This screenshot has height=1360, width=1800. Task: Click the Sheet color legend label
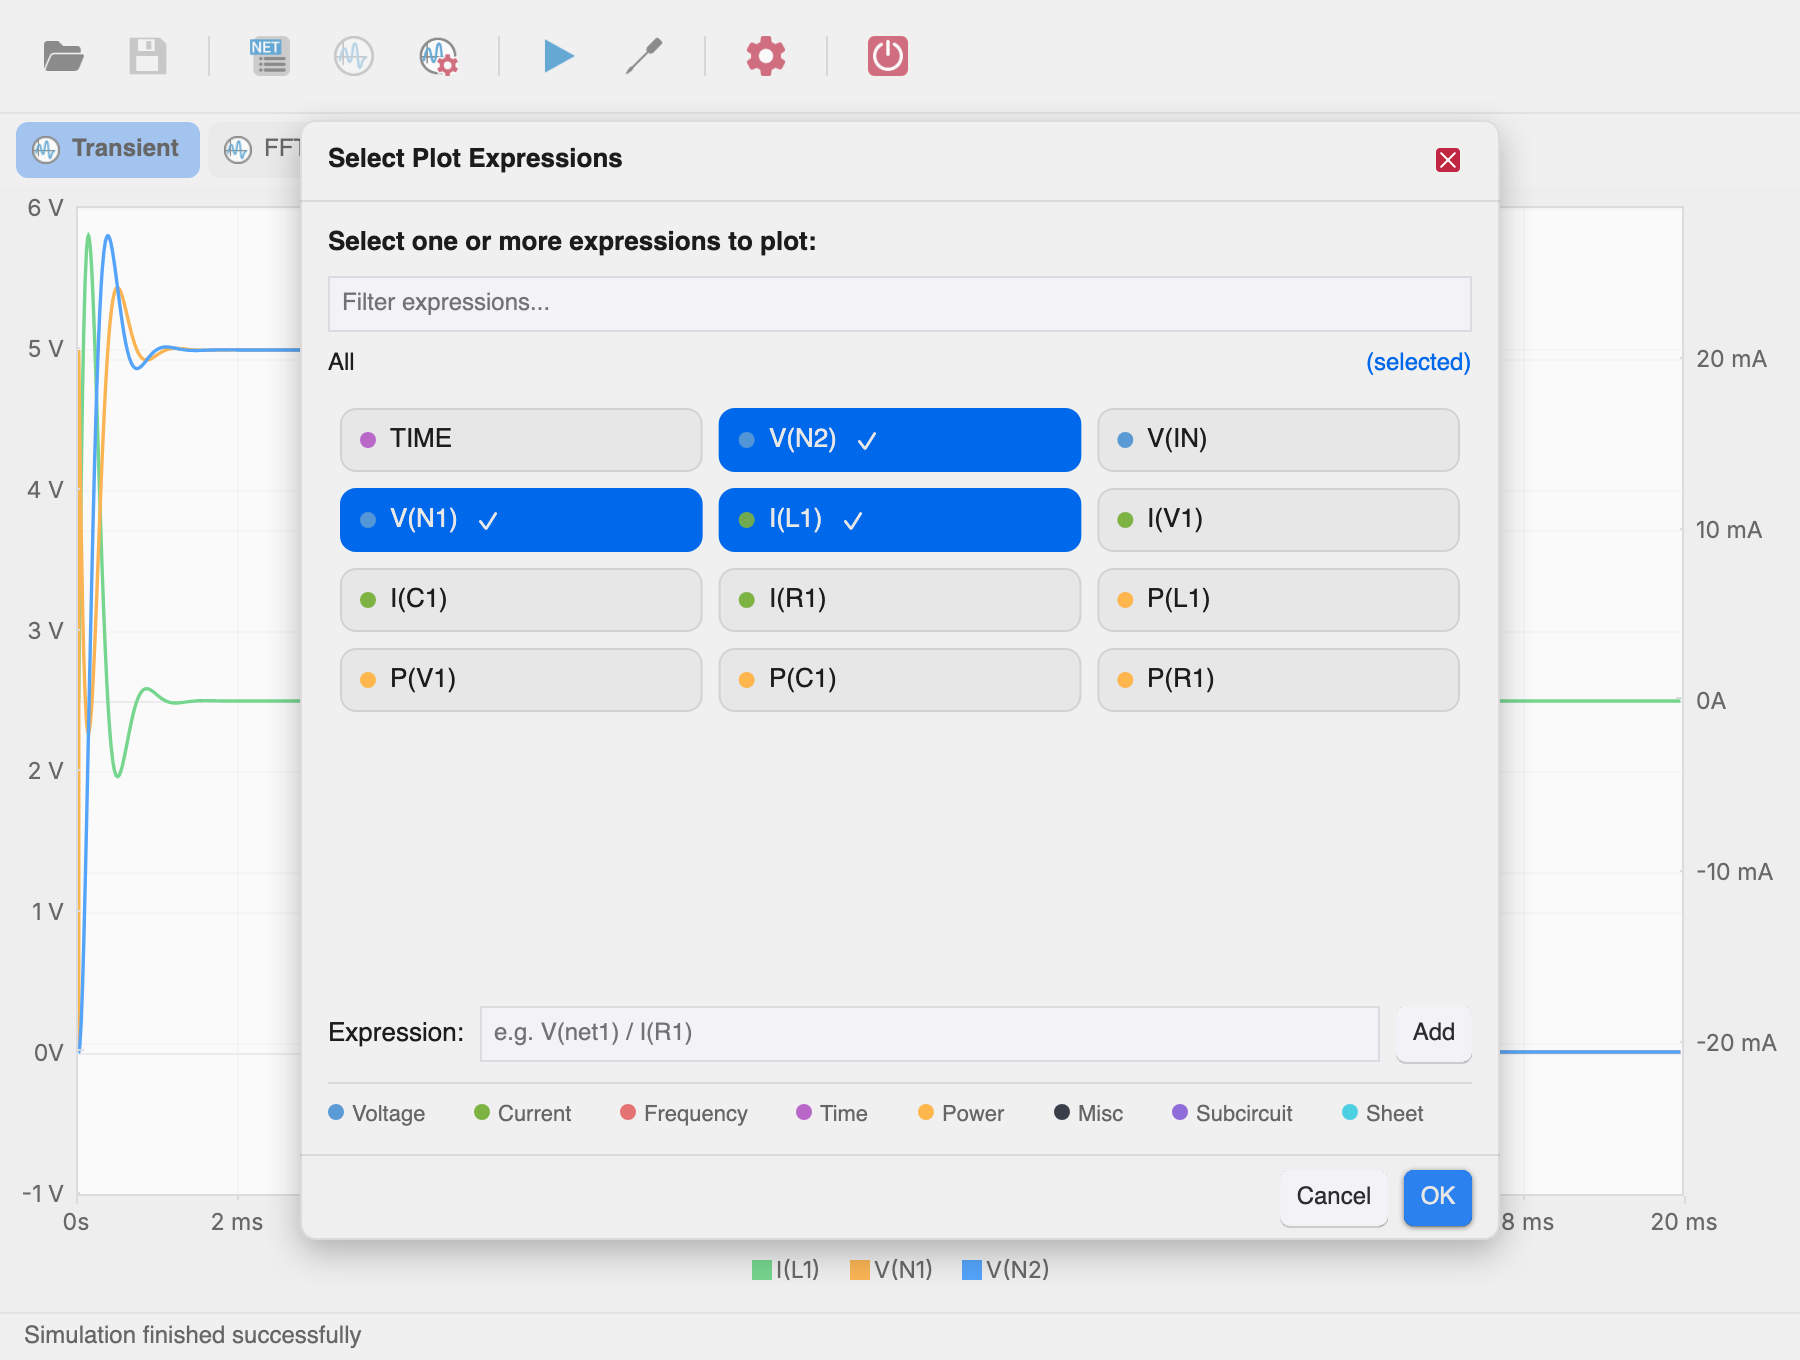coord(1395,1113)
